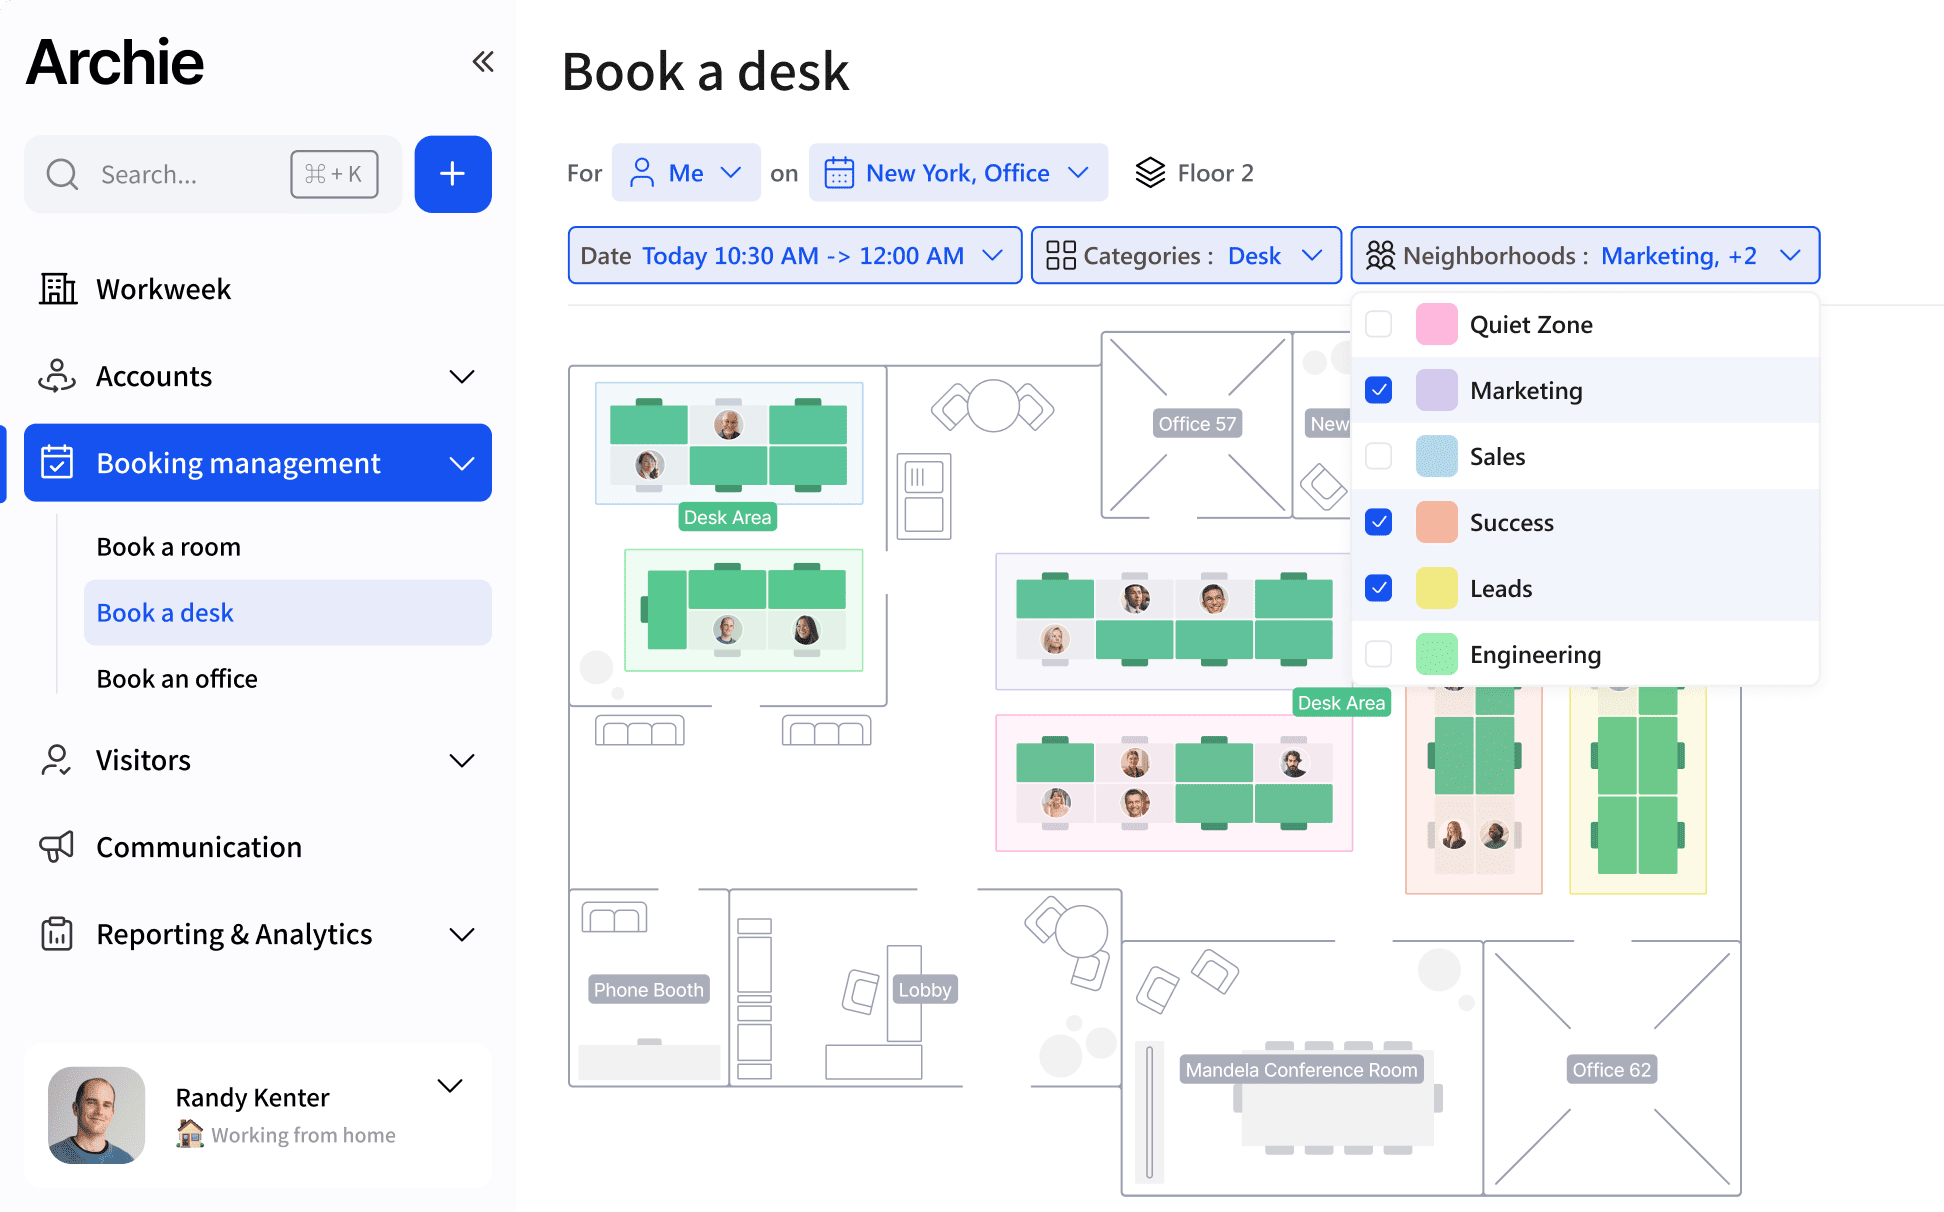Uncheck the Success neighborhood checkbox
Screen dimensions: 1944x1212
1379,522
